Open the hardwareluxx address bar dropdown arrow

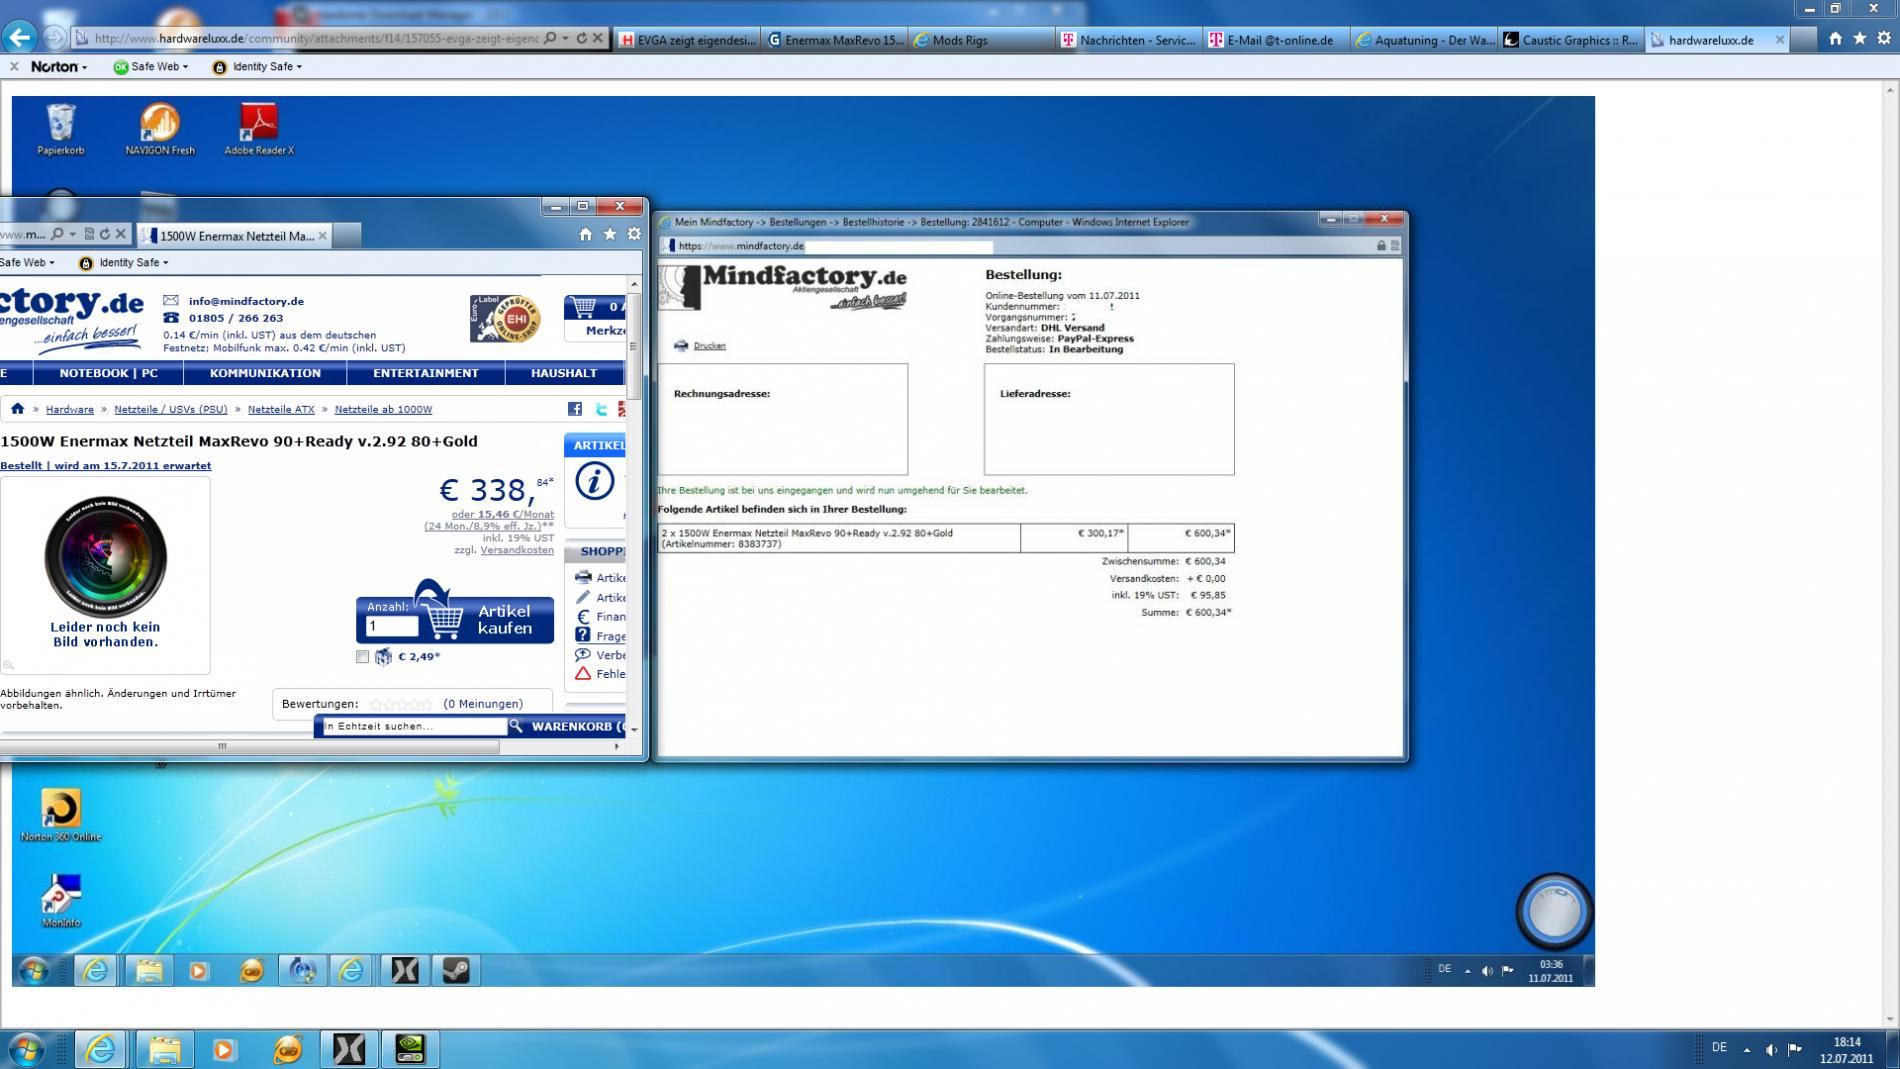[x=566, y=38]
